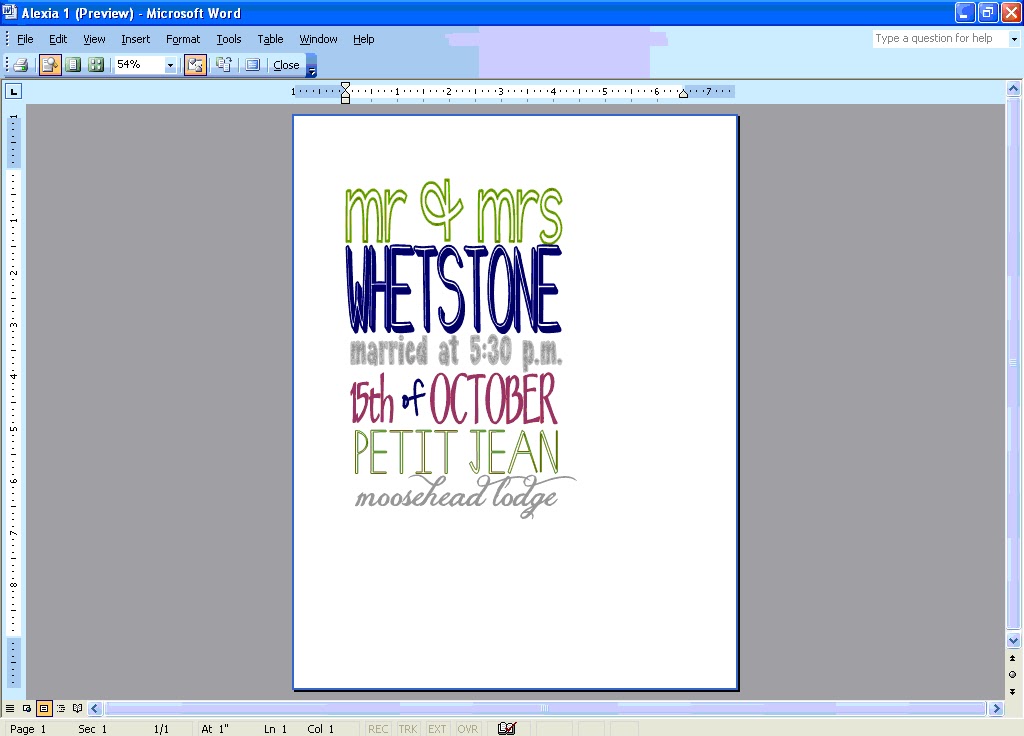Open the toolbar options chevron
The width and height of the screenshot is (1024, 736).
point(311,71)
